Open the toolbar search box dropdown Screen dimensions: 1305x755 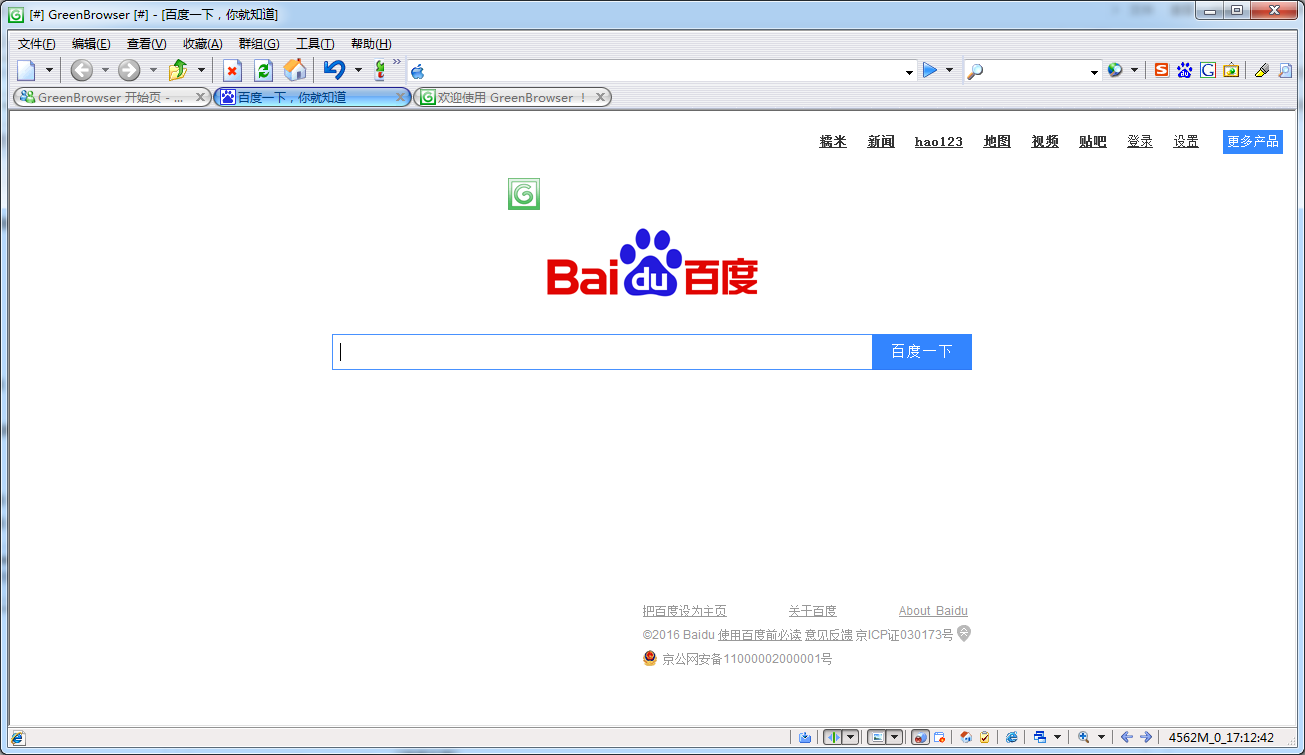tap(1094, 72)
